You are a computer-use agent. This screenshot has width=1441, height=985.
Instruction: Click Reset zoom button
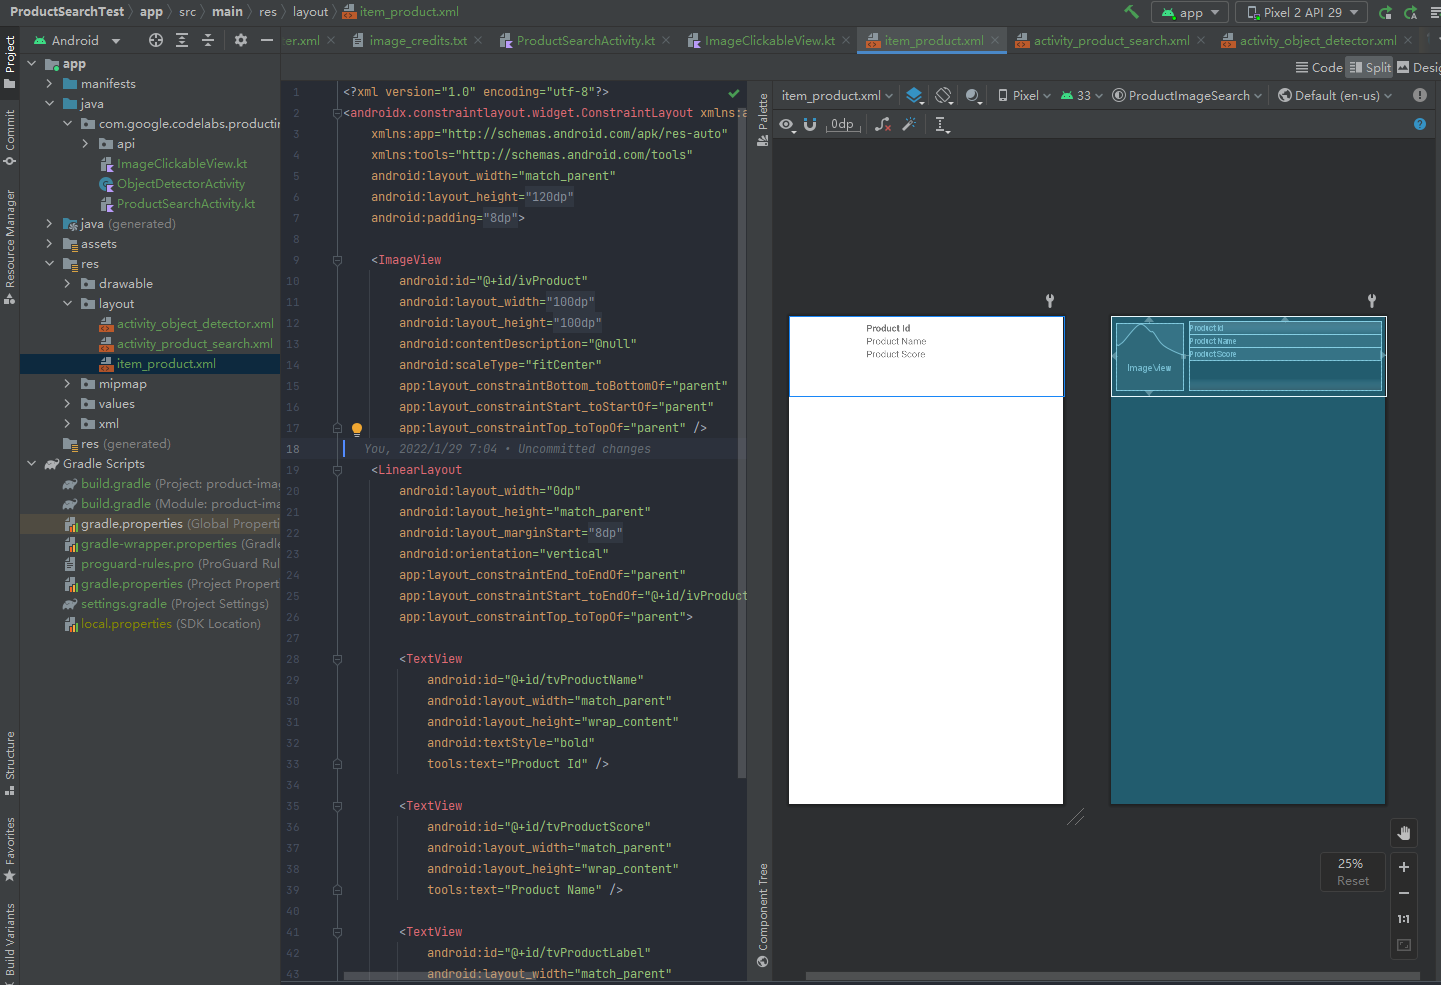coord(1352,881)
